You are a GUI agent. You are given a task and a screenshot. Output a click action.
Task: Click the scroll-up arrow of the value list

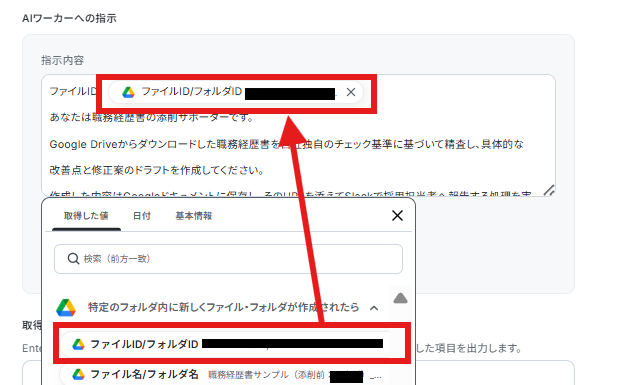(x=400, y=298)
